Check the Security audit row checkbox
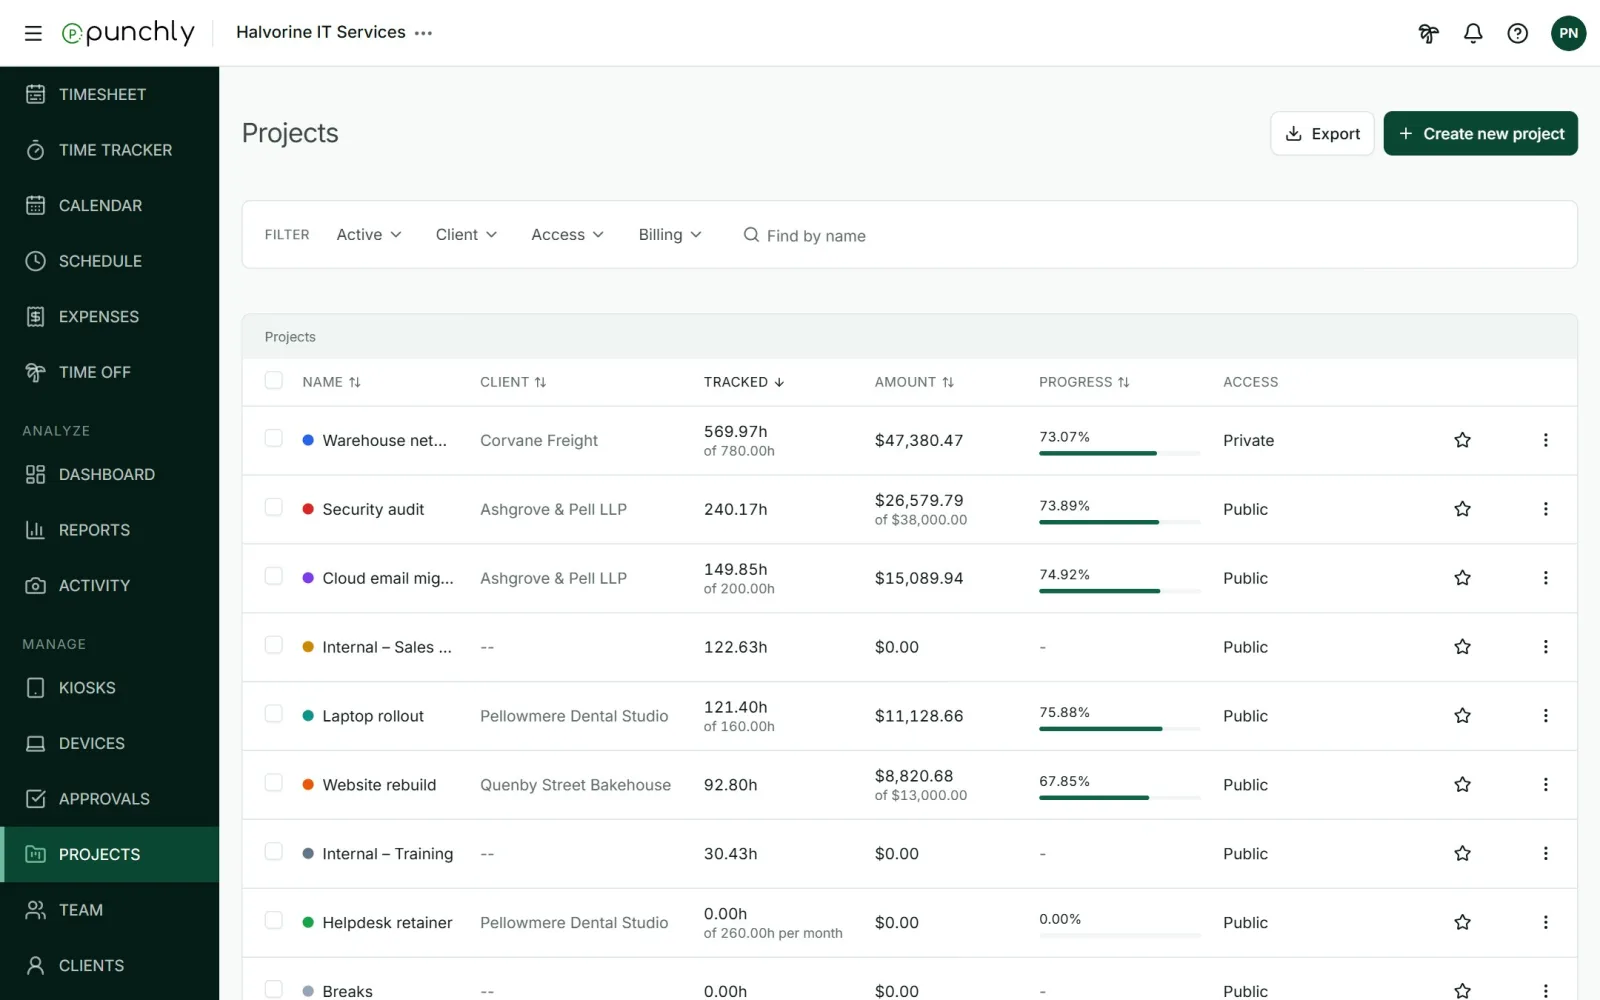Image resolution: width=1600 pixels, height=1000 pixels. click(273, 507)
